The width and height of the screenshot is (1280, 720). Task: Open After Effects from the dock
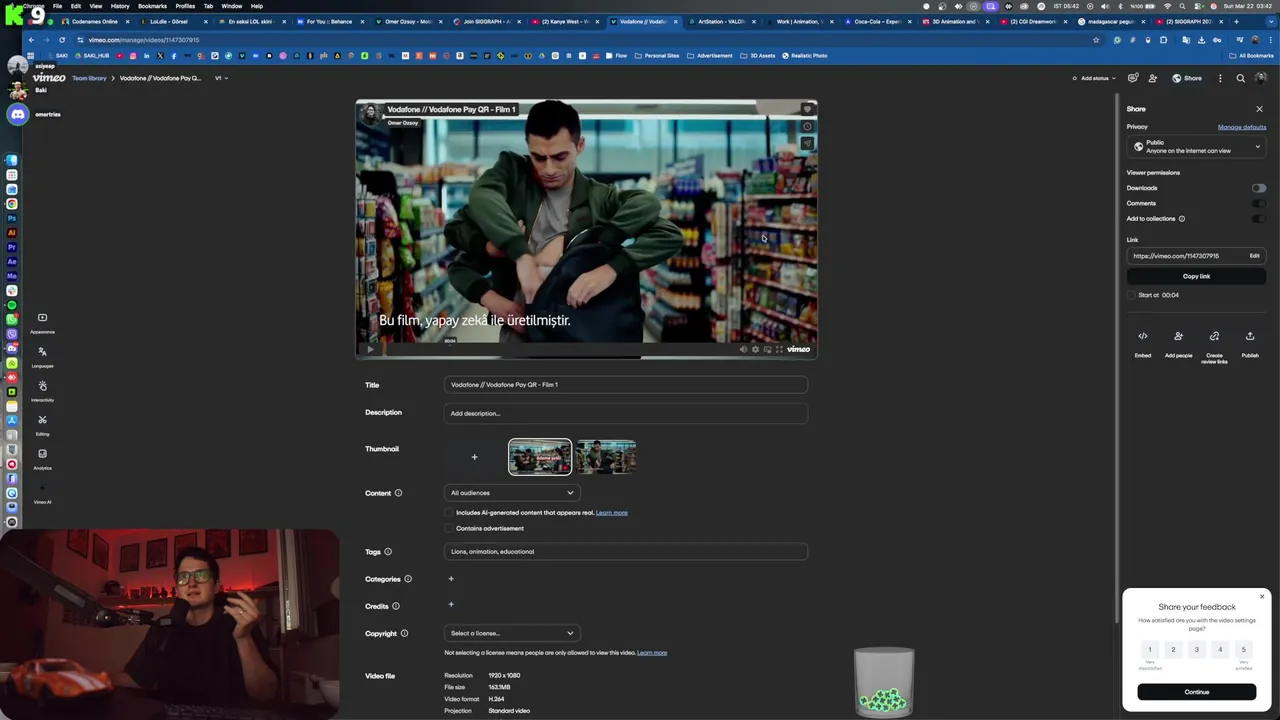click(12, 261)
